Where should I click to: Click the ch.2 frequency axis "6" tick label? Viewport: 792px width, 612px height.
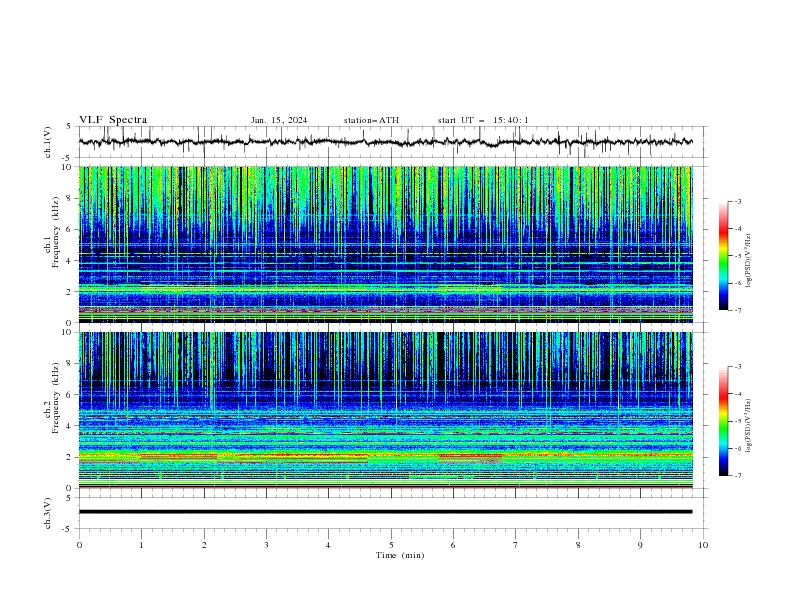tap(71, 395)
